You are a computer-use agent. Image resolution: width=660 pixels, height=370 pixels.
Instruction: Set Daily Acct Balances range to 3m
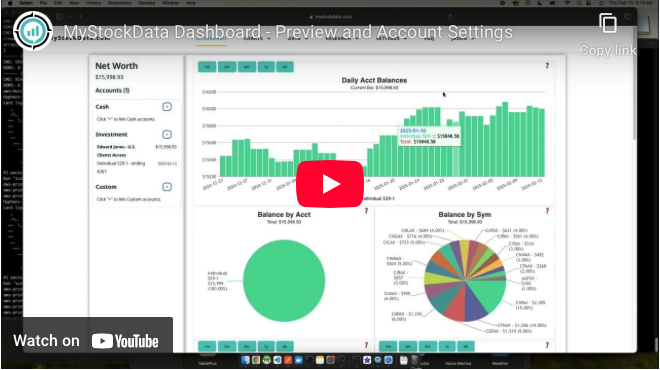pos(227,67)
